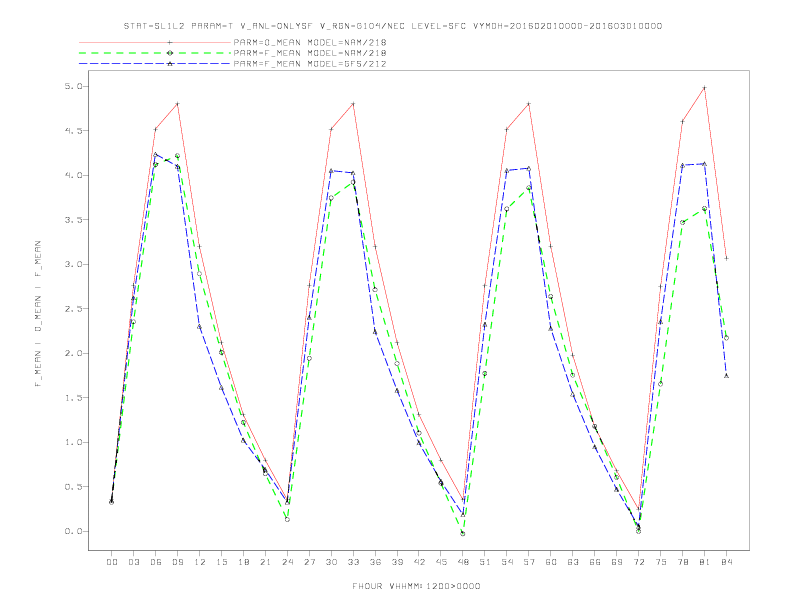The width and height of the screenshot is (792, 612).
Task: Select legend entry PARM=O_MEAN MODEL=NAM/218
Action: [x=310, y=42]
